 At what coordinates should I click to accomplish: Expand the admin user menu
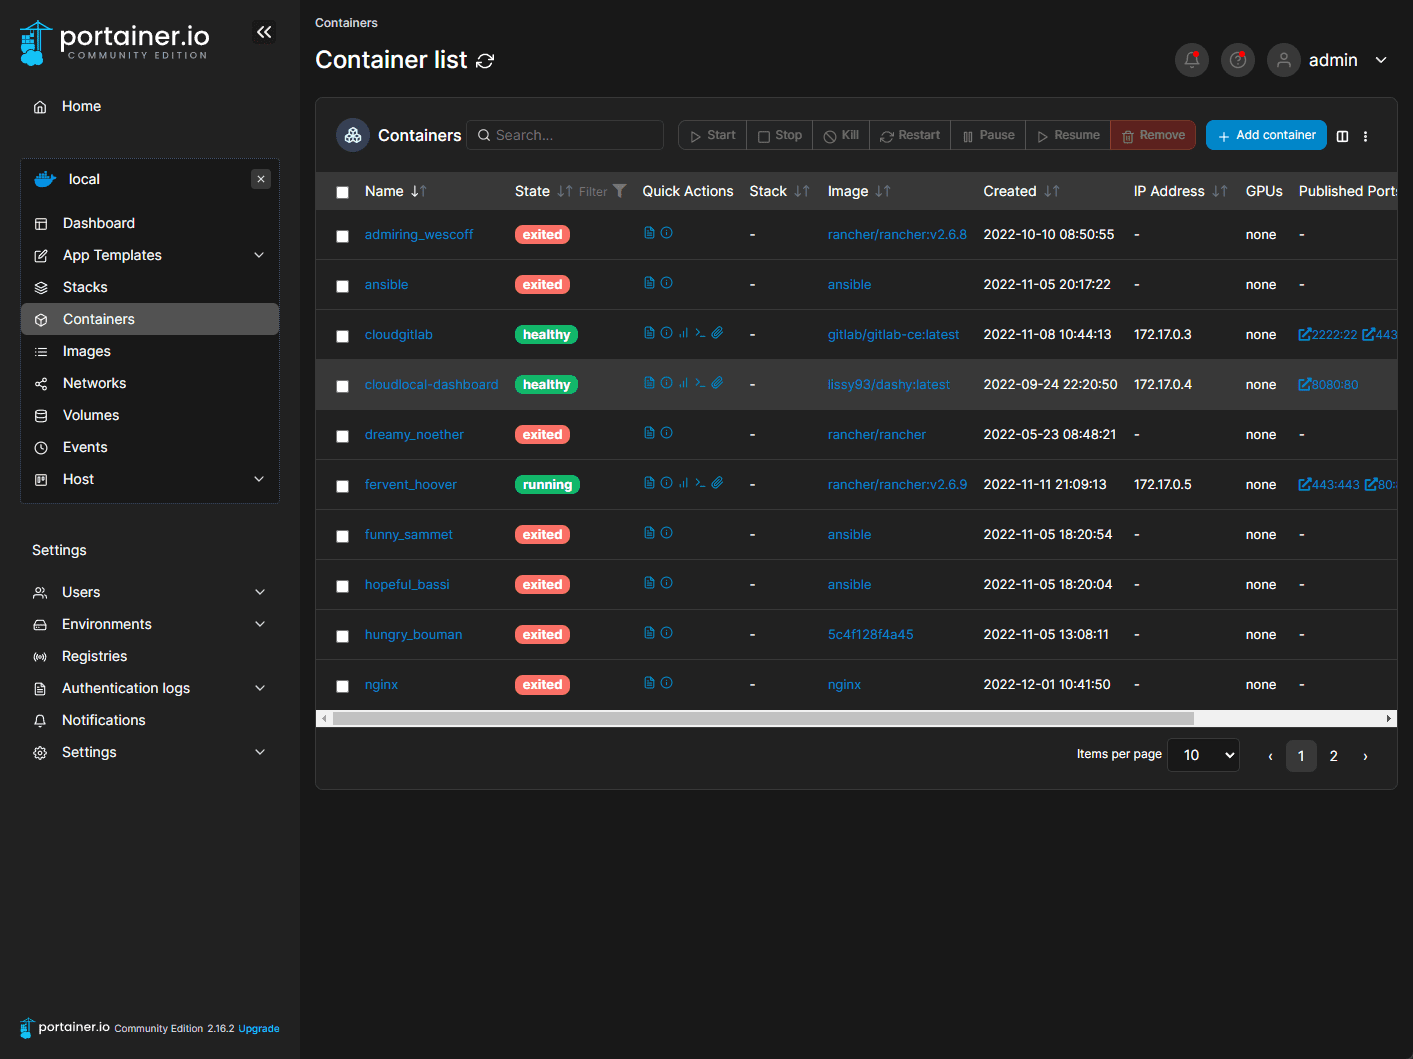tap(1381, 60)
